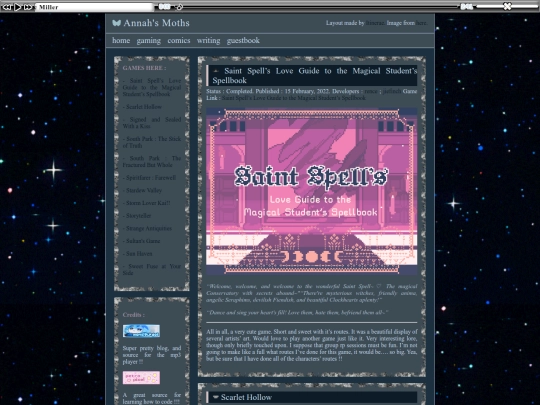Jump to Storm Lover Kai!! in sidebar

[146, 203]
